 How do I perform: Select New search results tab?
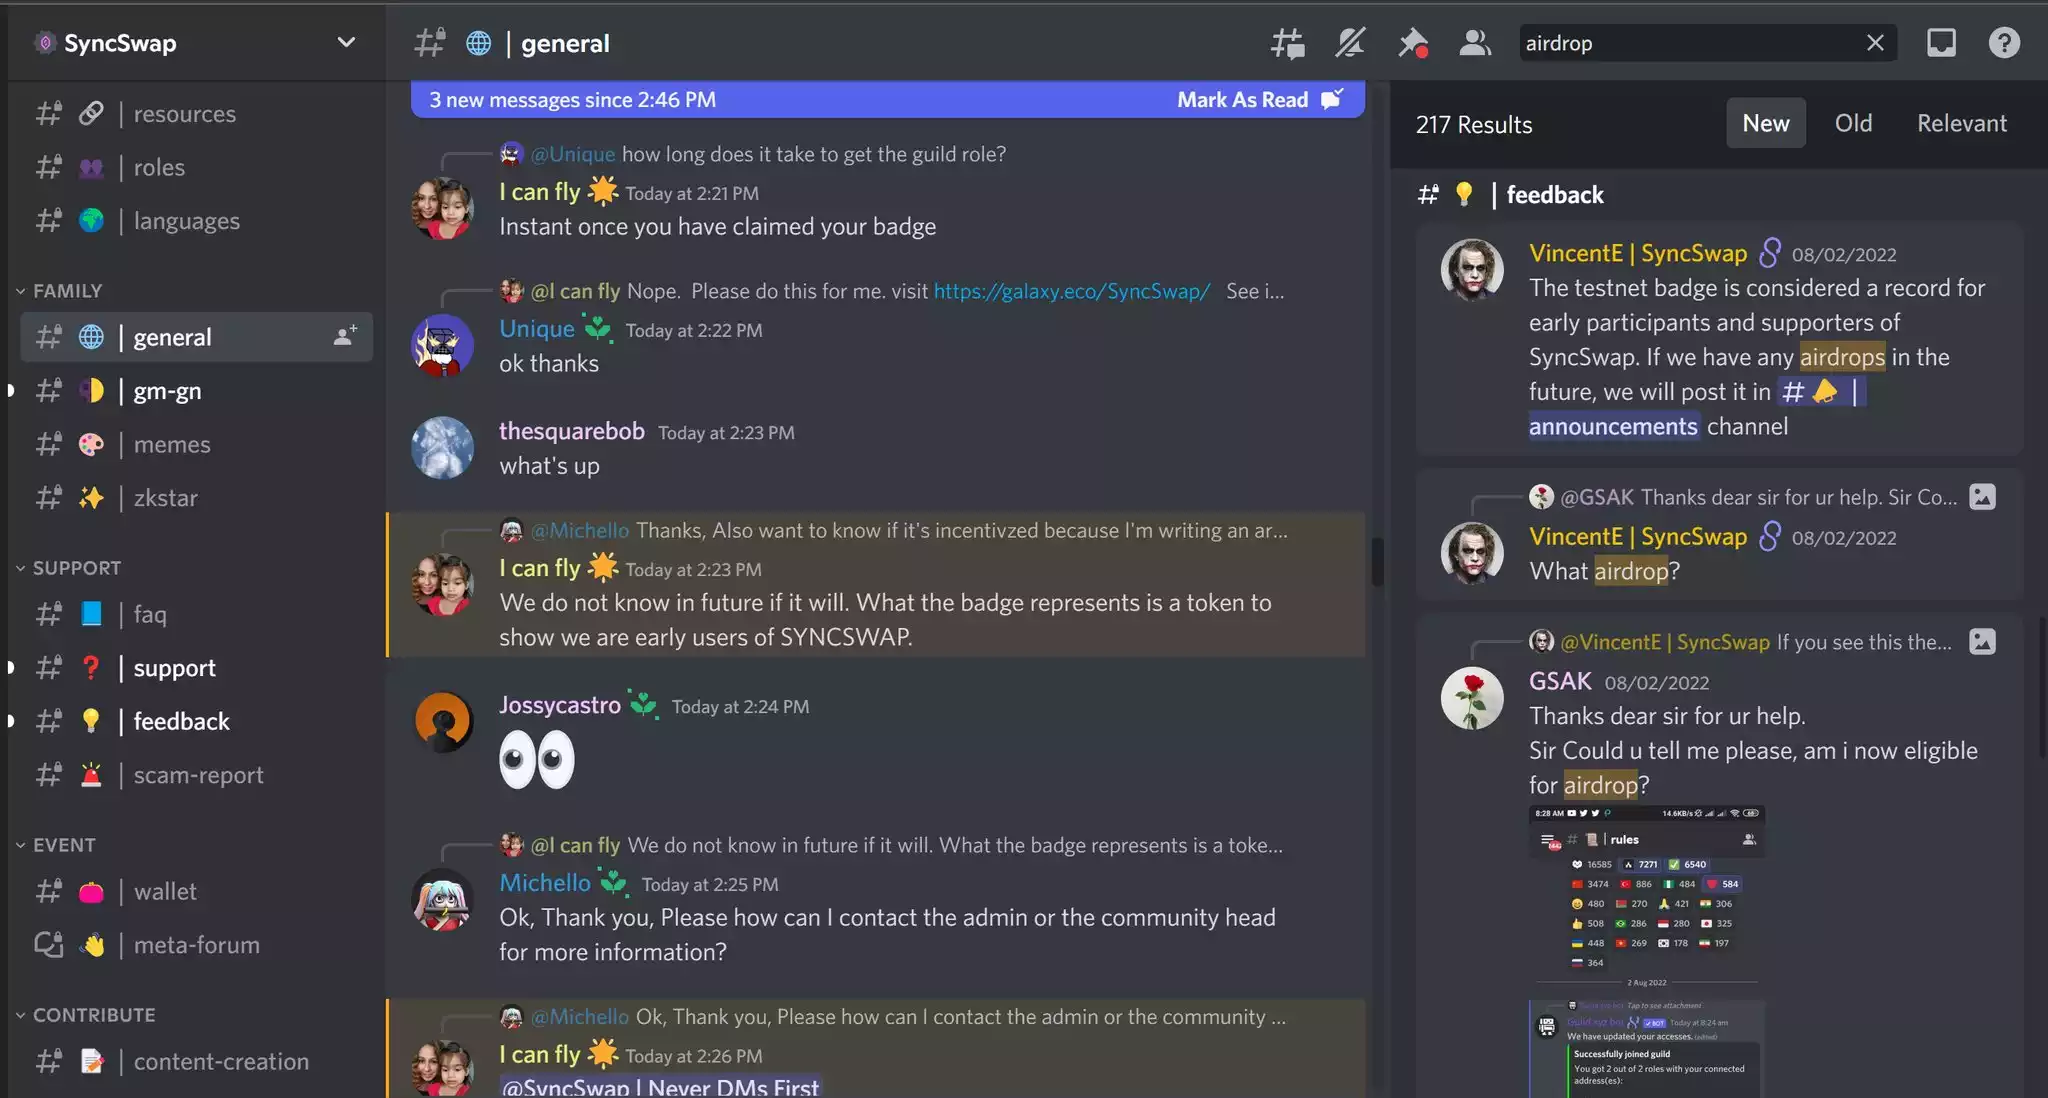[x=1765, y=123]
